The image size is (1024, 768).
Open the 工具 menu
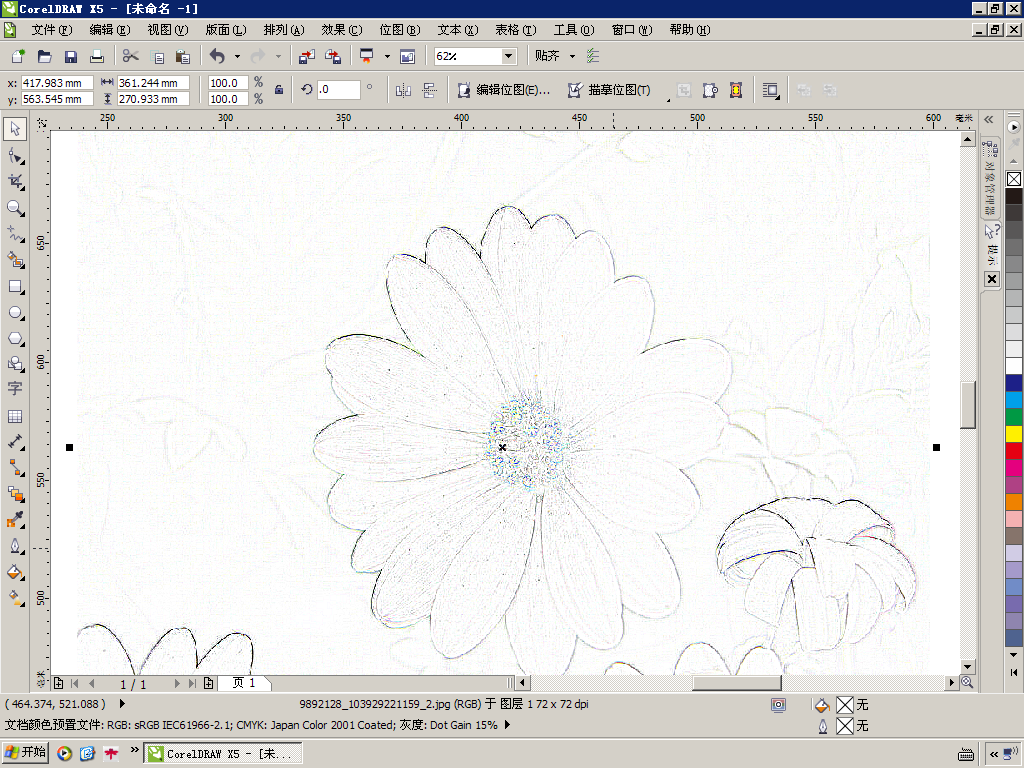(x=574, y=30)
